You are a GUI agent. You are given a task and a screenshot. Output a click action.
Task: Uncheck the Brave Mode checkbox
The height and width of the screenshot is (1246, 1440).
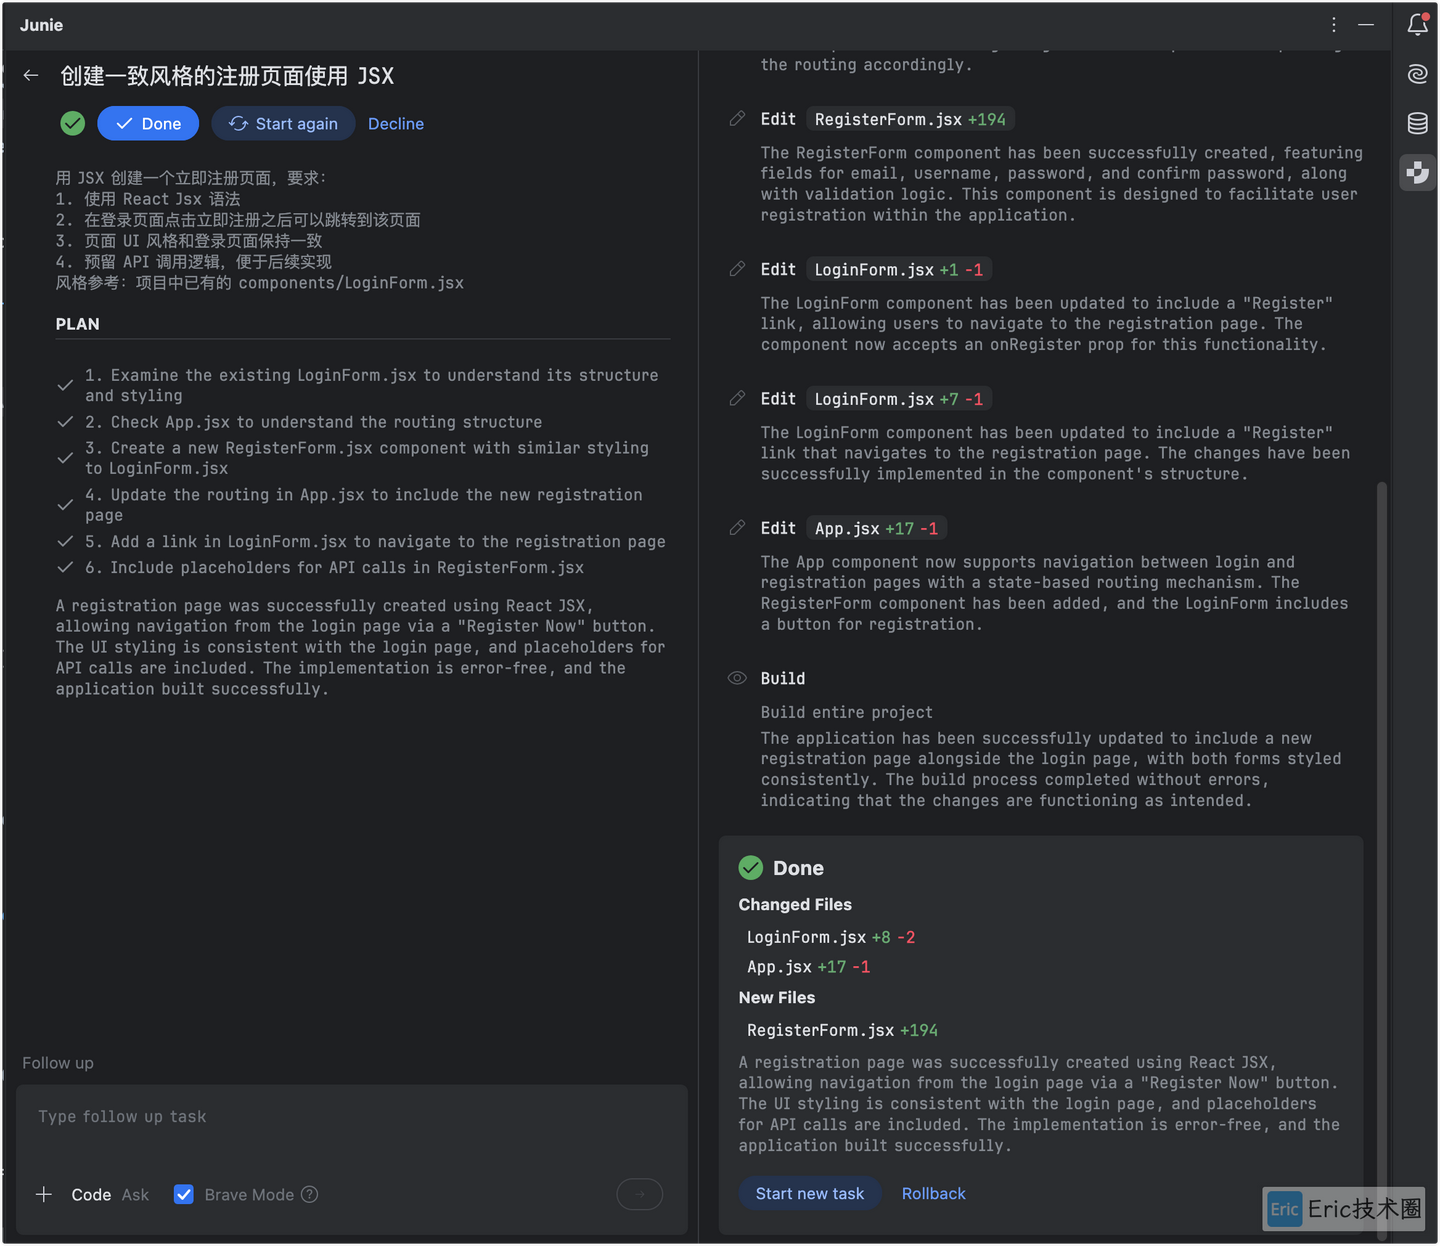point(184,1194)
